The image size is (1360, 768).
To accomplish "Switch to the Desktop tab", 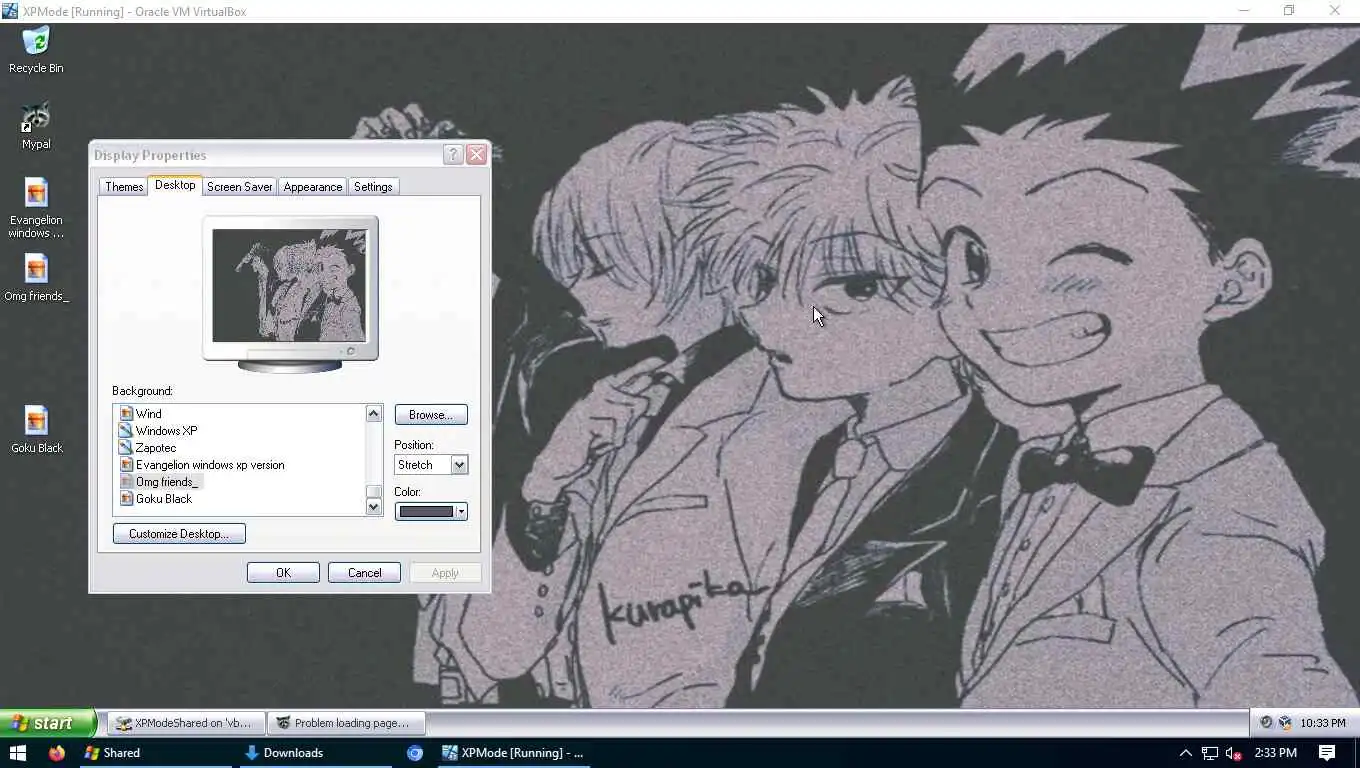I will click(175, 185).
